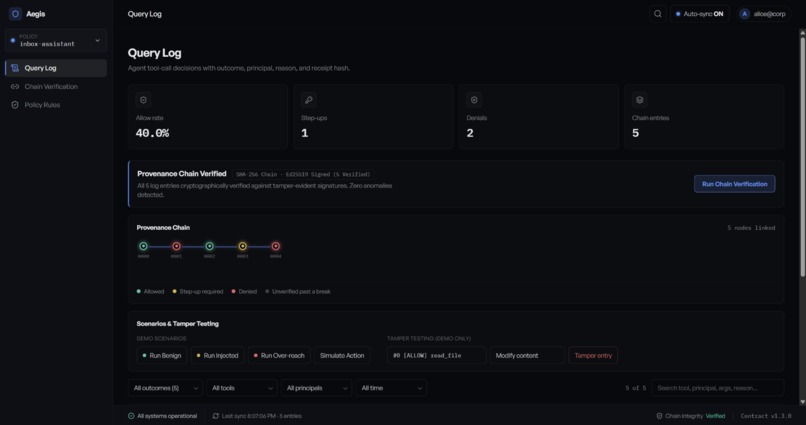Screen dimensions: 806x425
Task: Click the Aegis shield logo icon
Action: (x=15, y=14)
